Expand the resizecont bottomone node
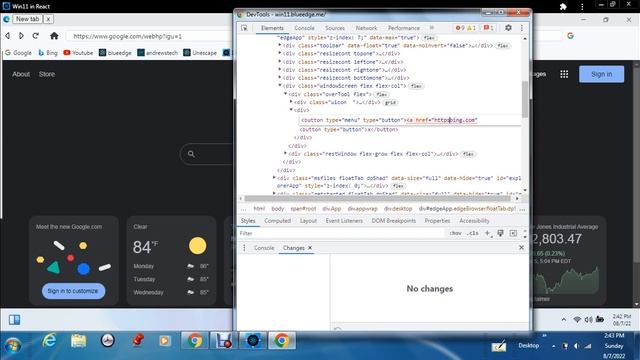Viewport: 640px width, 360px height. pos(280,77)
